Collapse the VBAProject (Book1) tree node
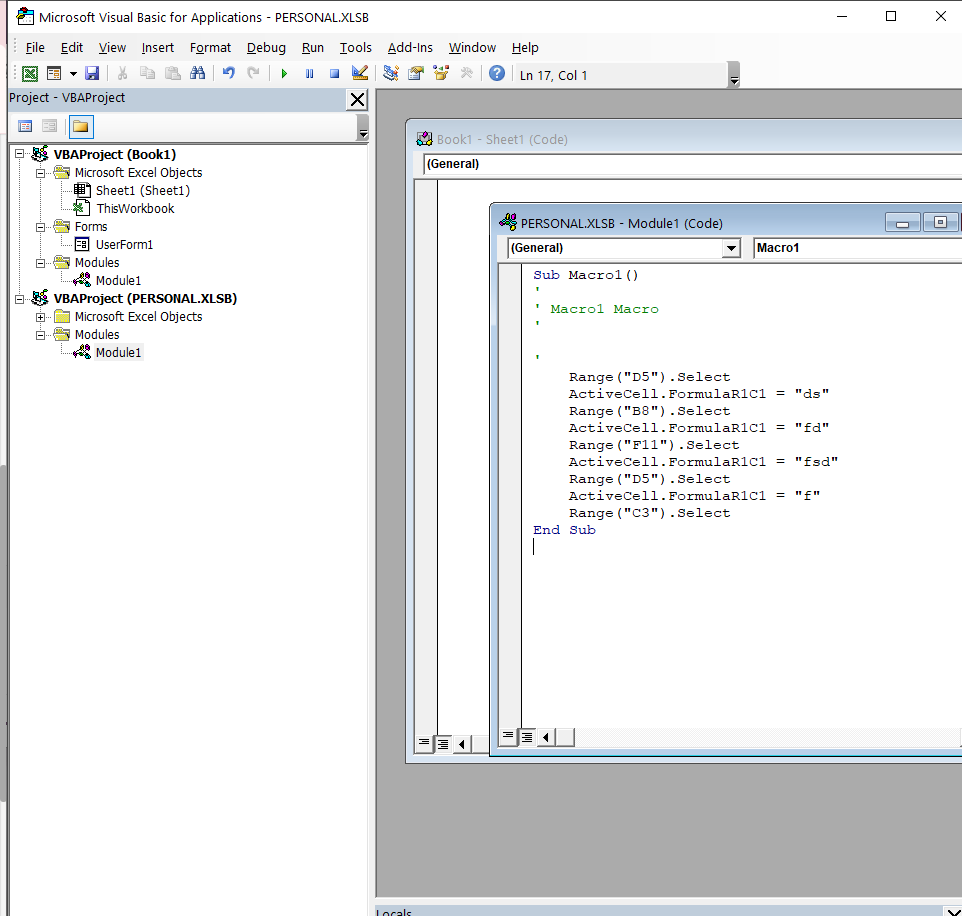The width and height of the screenshot is (962, 916). (x=19, y=155)
